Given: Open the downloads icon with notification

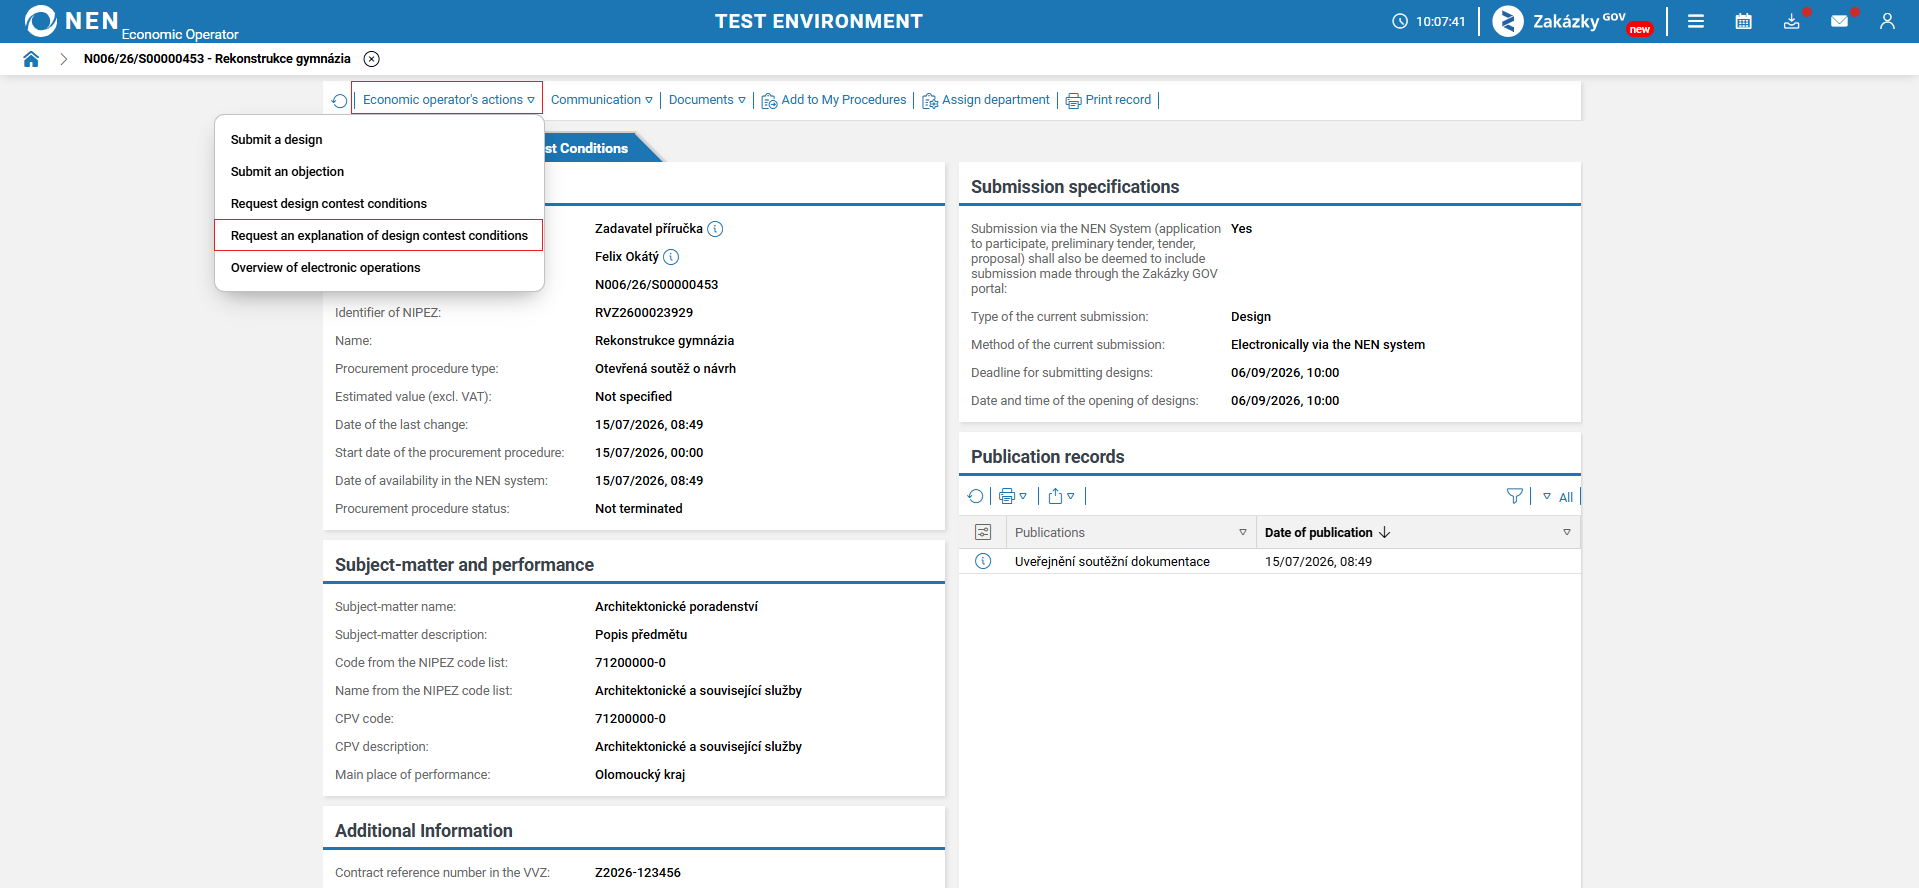Looking at the screenshot, I should 1792,21.
